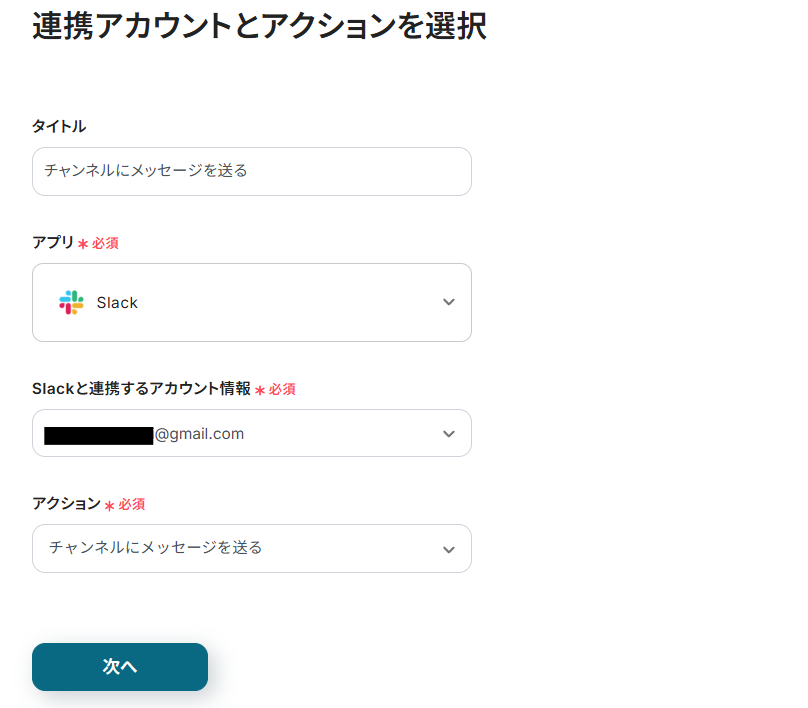Viewport: 808px width, 708px height.
Task: Click the red asterisk beside アプリ label
Action: pos(83,244)
